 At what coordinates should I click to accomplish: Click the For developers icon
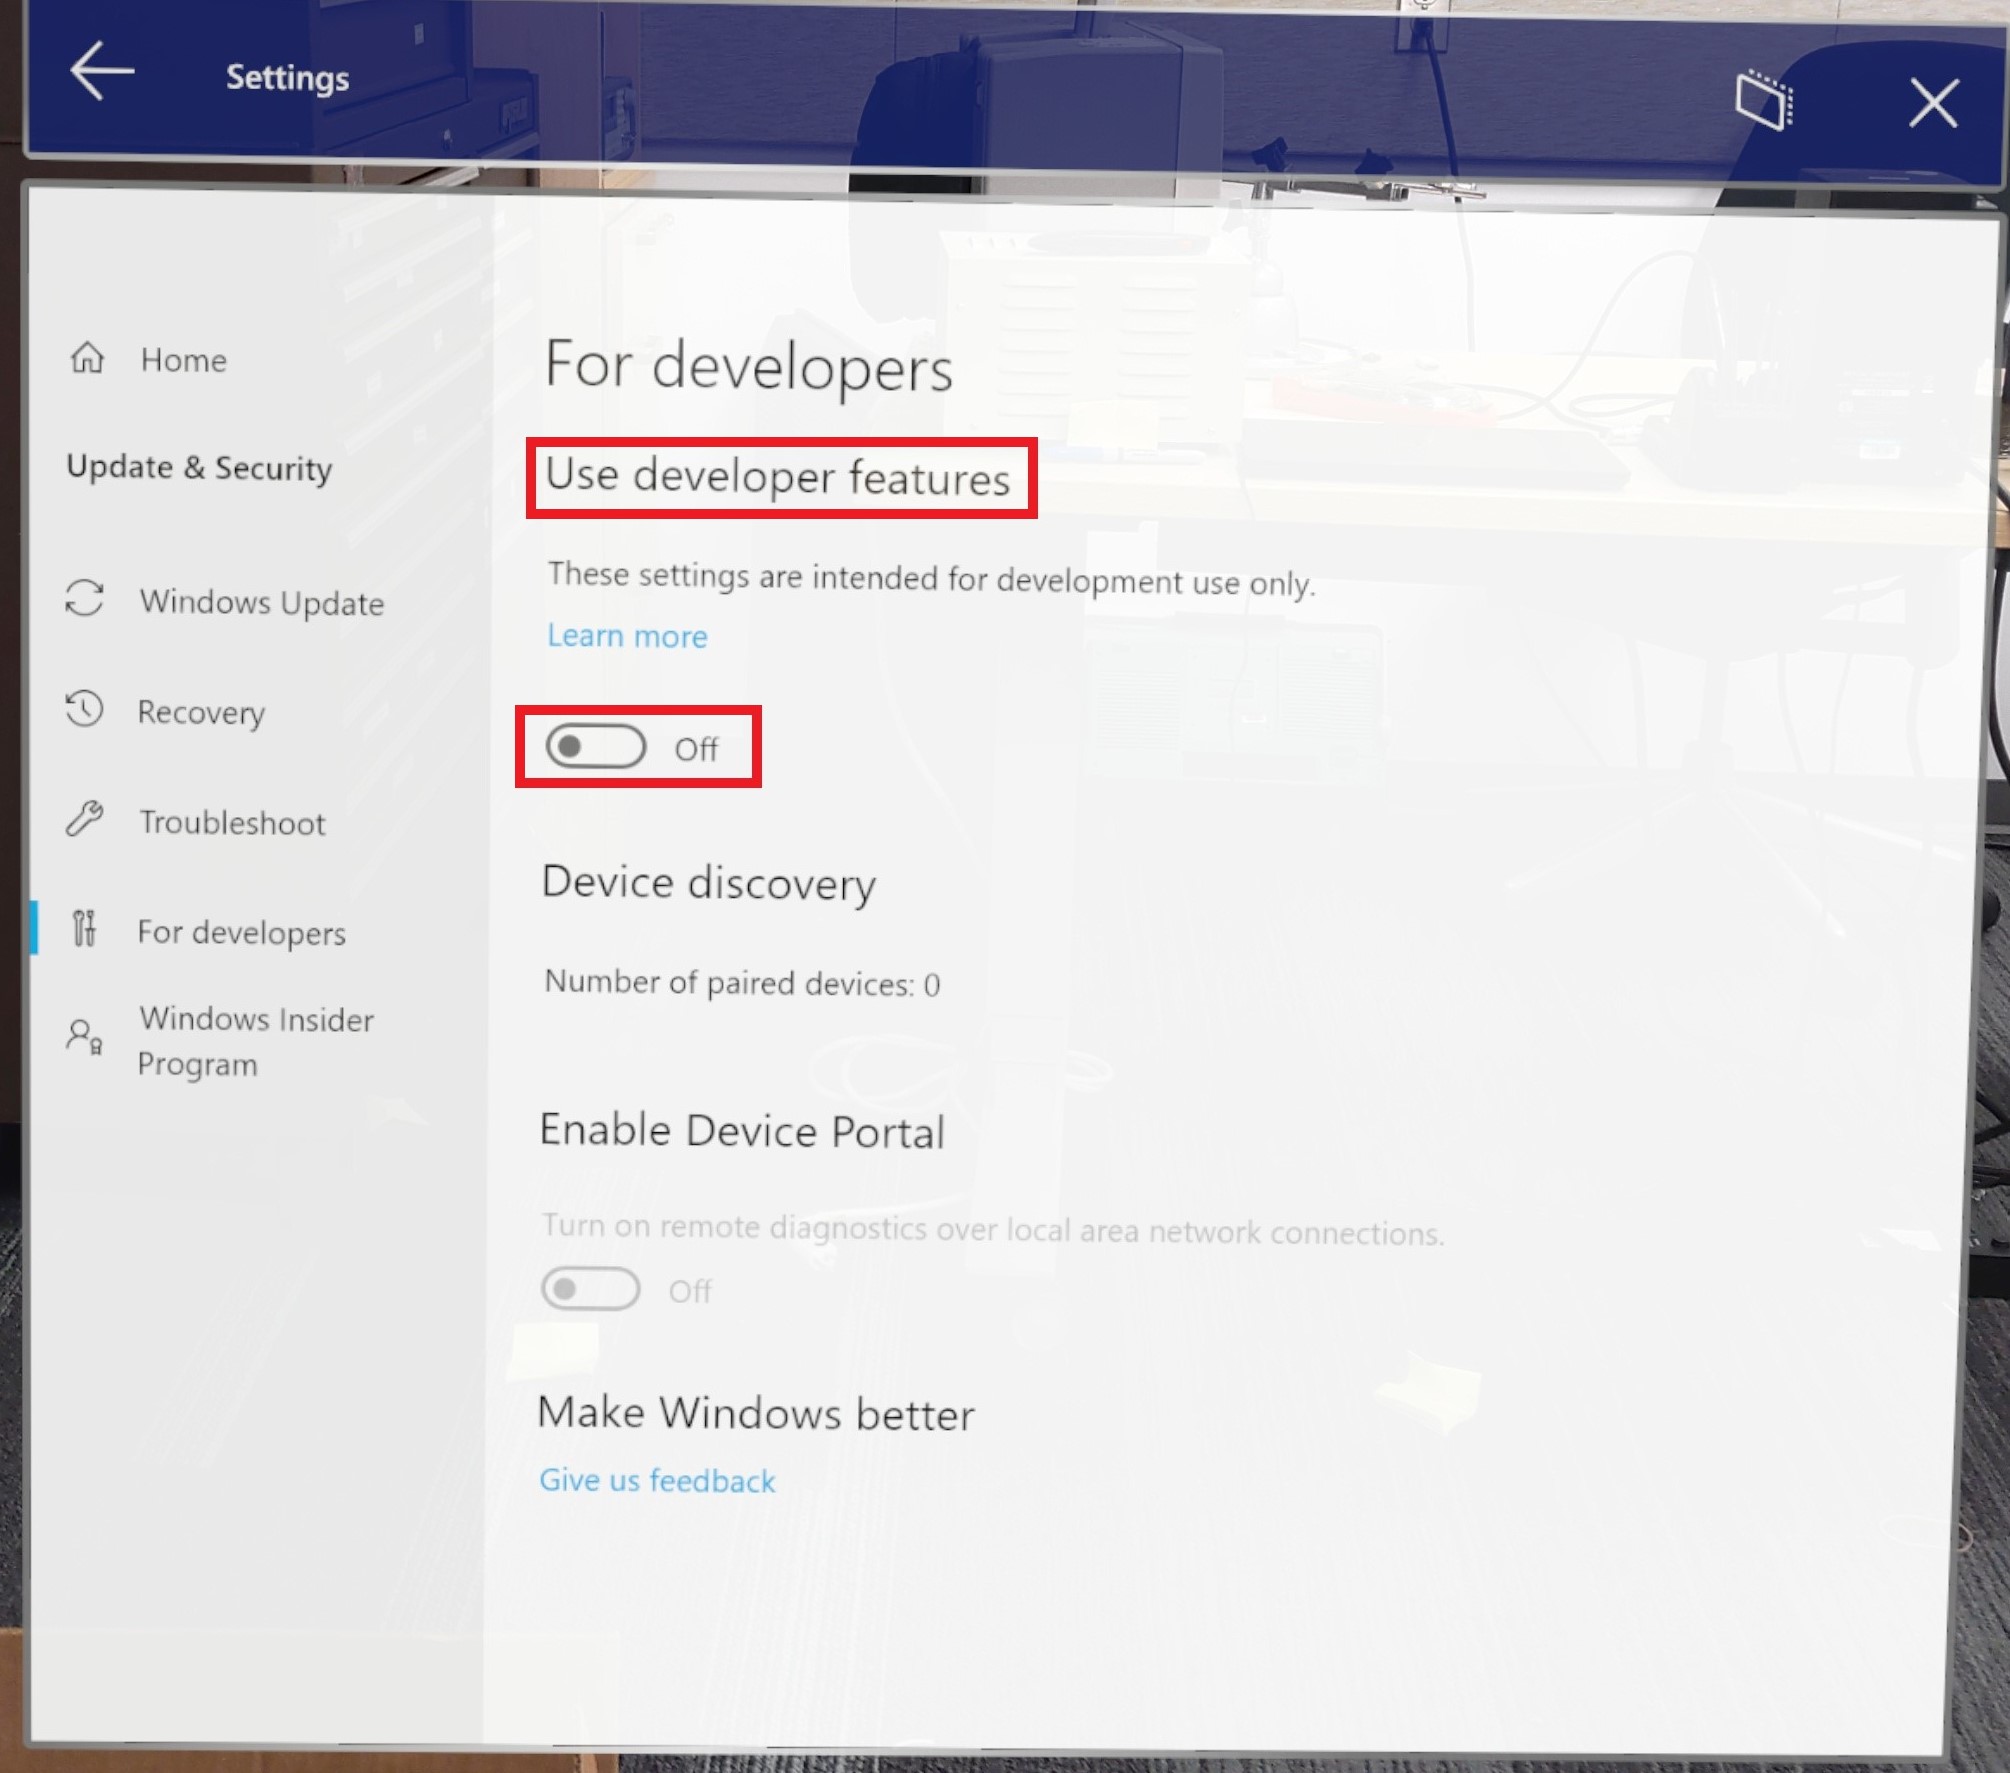92,931
